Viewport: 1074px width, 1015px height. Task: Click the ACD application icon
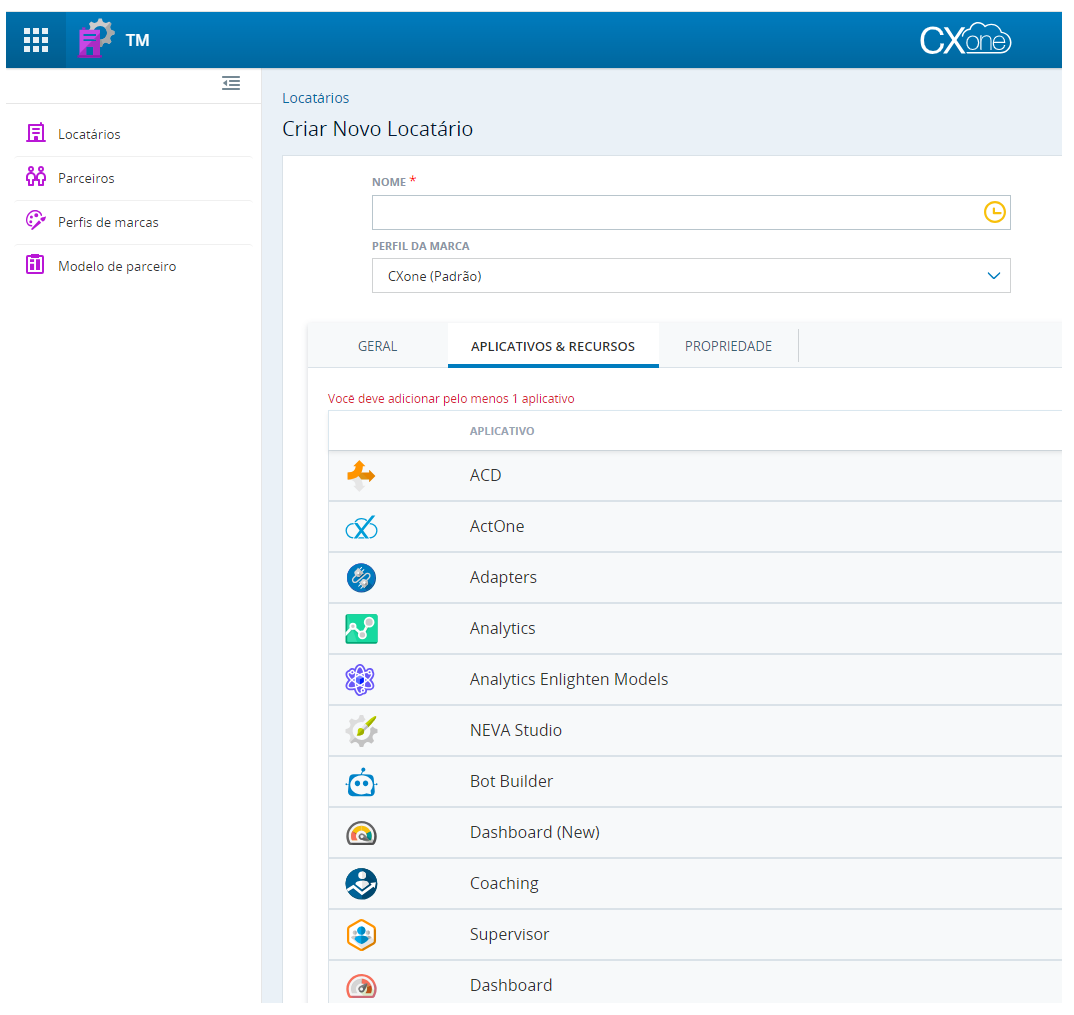tap(361, 475)
